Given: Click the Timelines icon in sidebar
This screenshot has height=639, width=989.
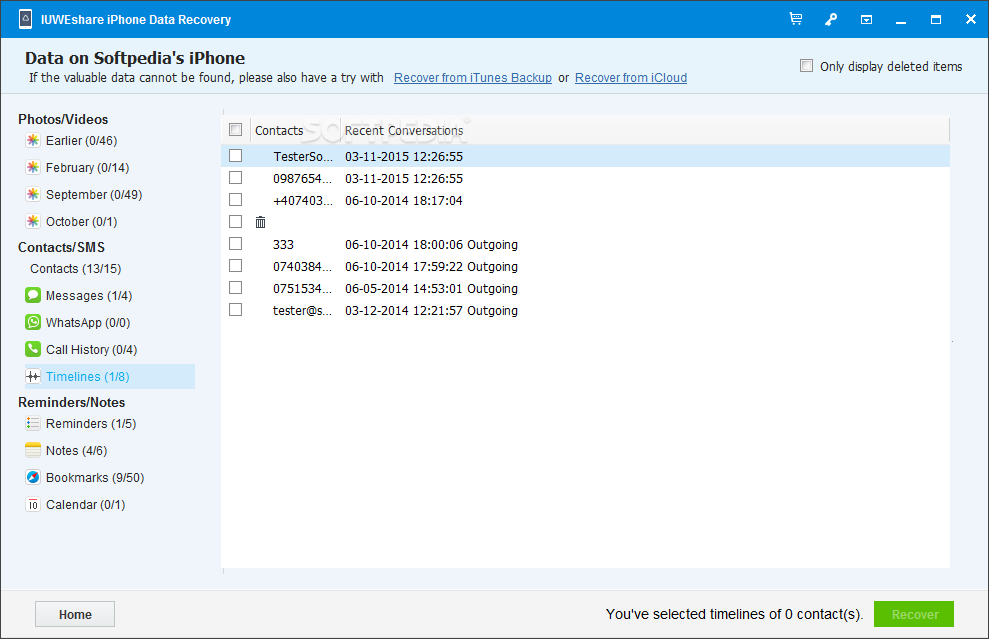Looking at the screenshot, I should 33,377.
